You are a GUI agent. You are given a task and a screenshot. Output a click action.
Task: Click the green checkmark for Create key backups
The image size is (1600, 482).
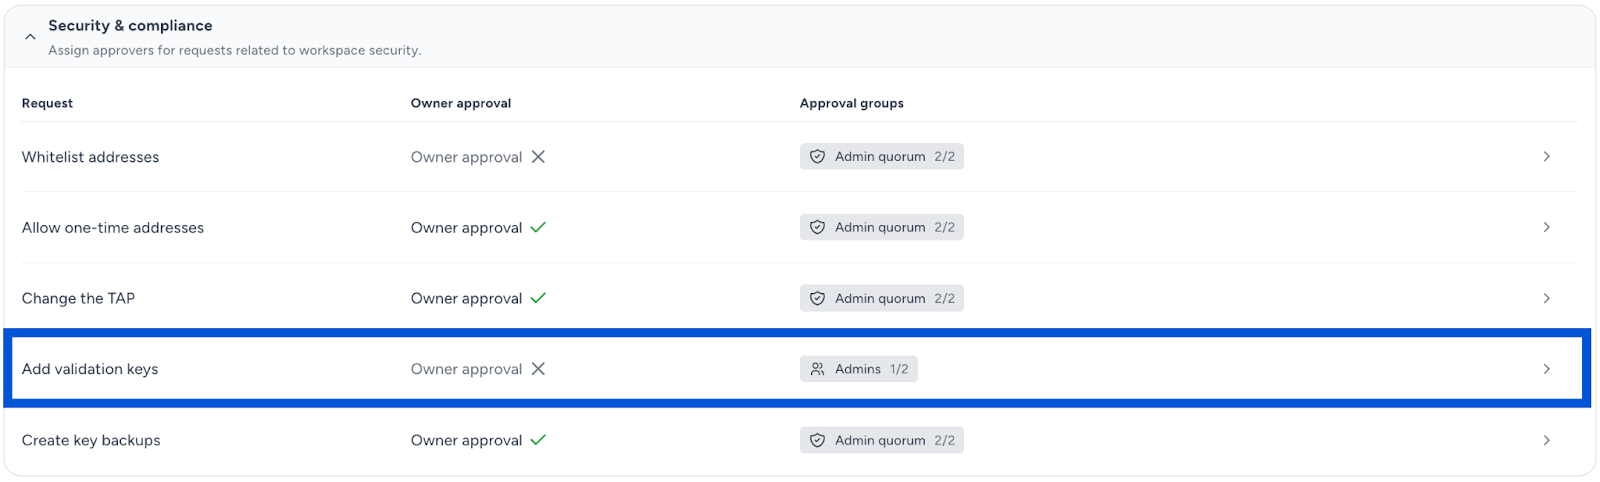click(538, 441)
